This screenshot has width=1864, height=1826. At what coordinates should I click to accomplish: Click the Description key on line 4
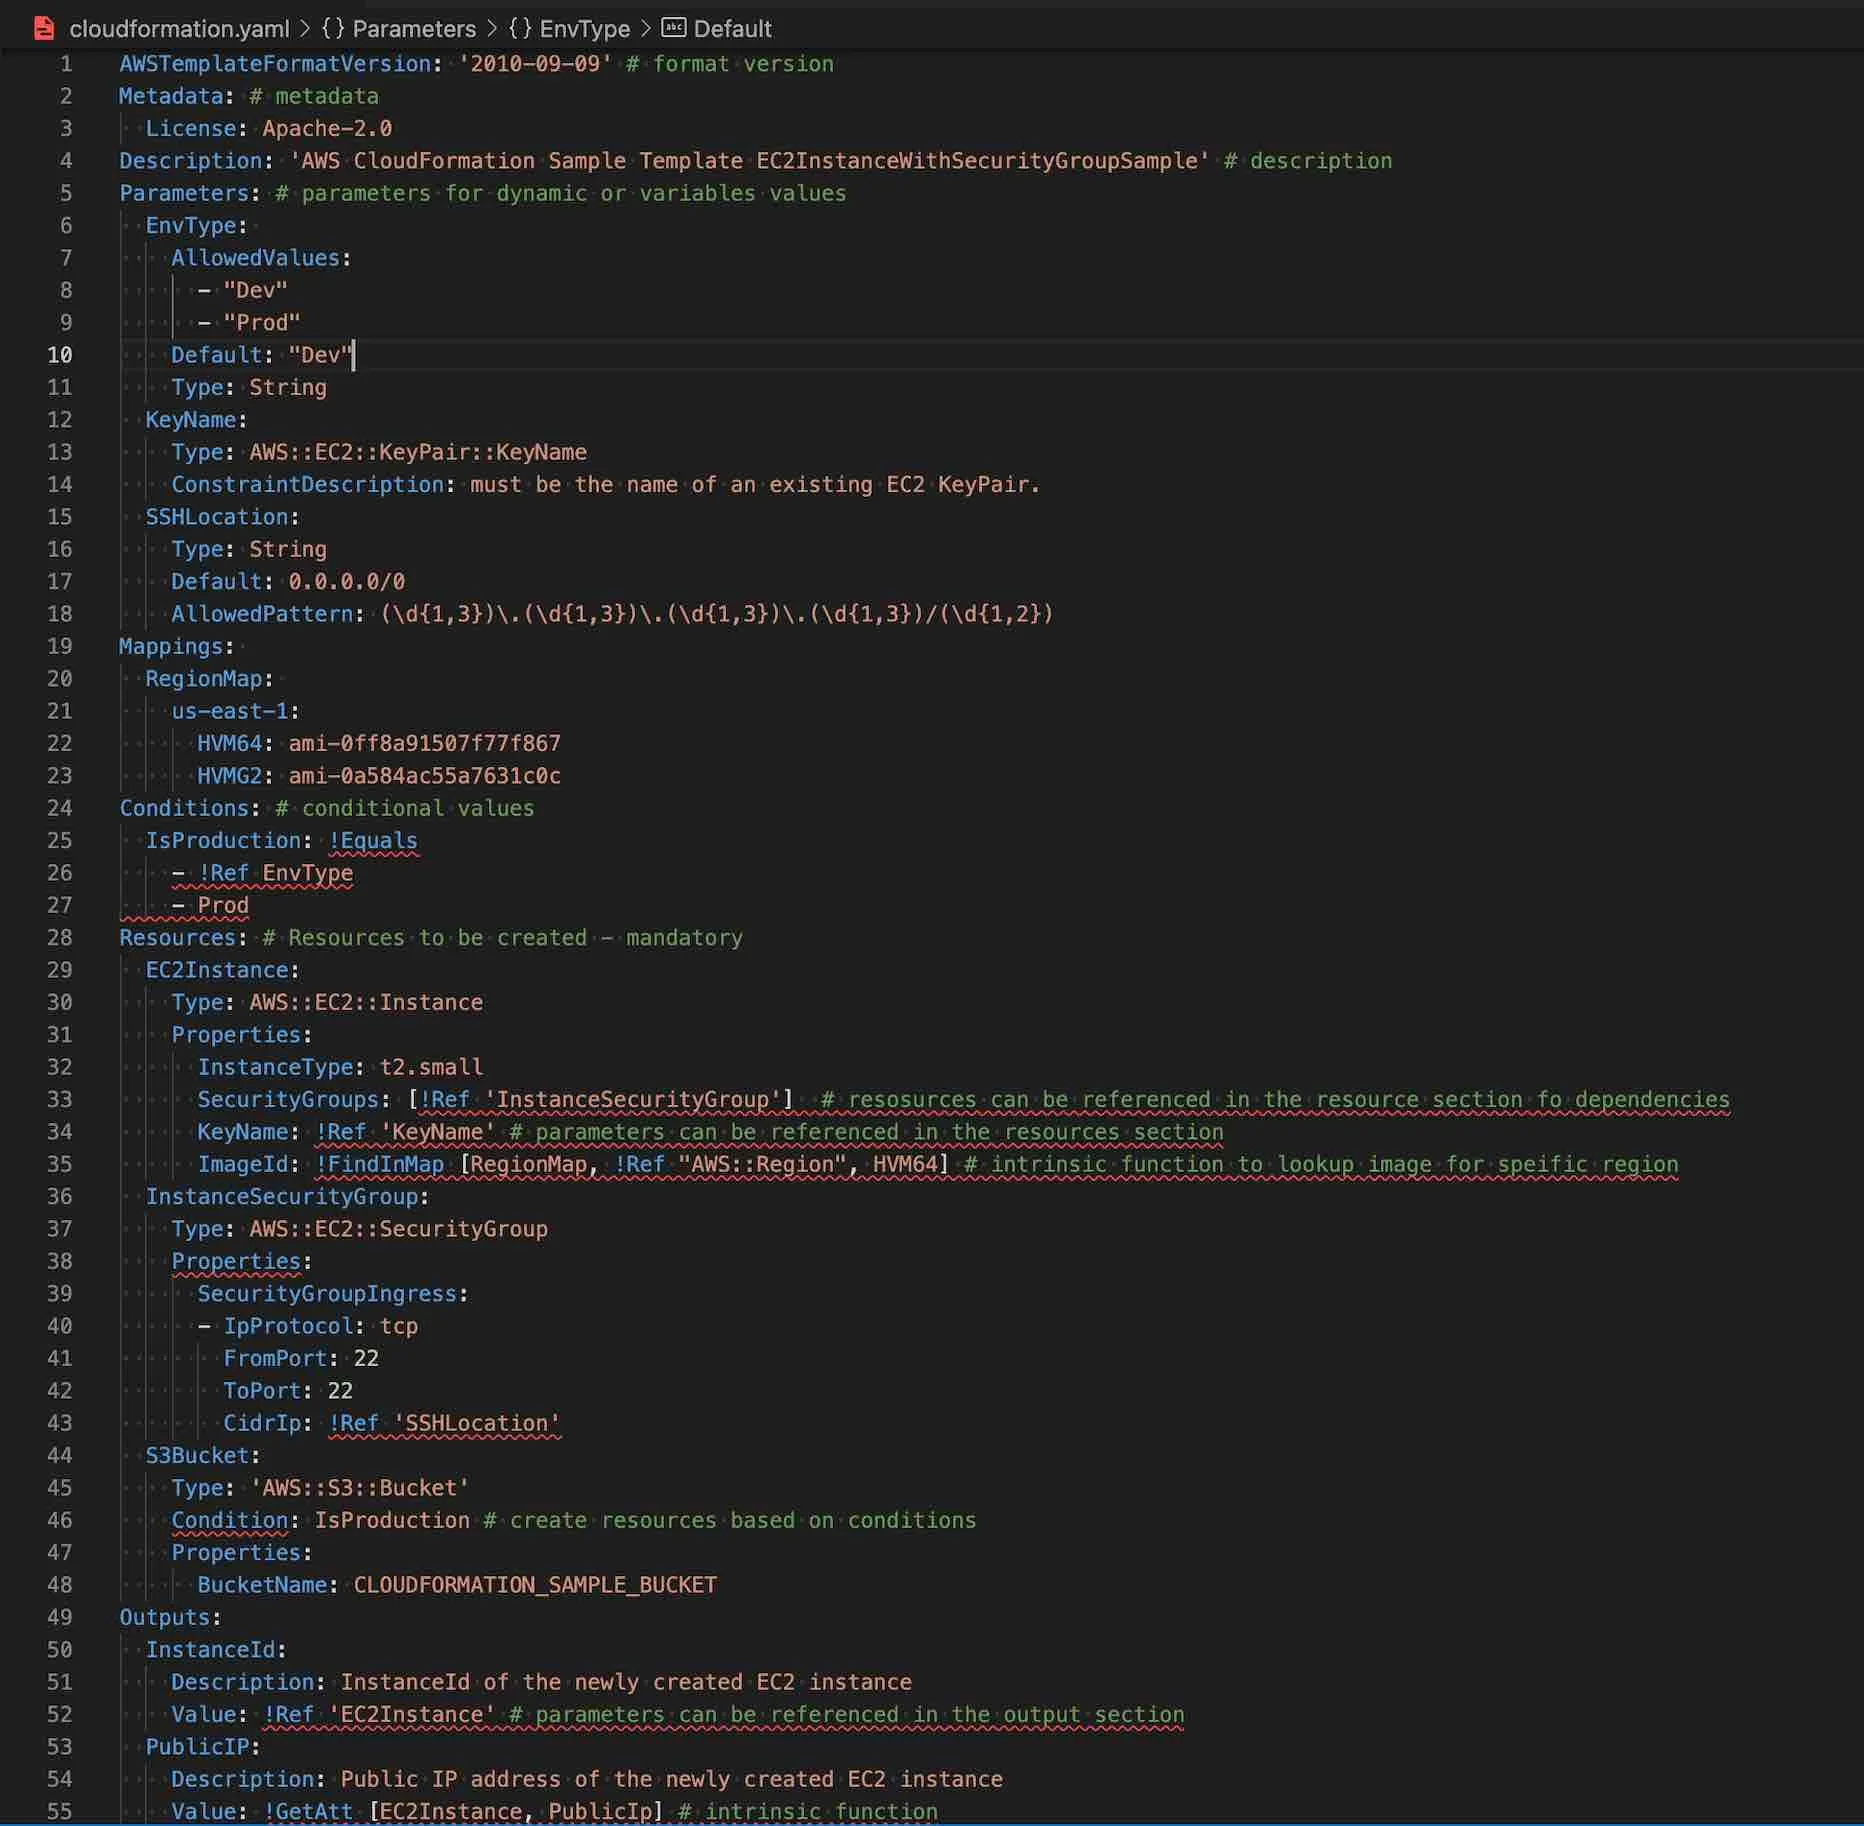[x=190, y=161]
